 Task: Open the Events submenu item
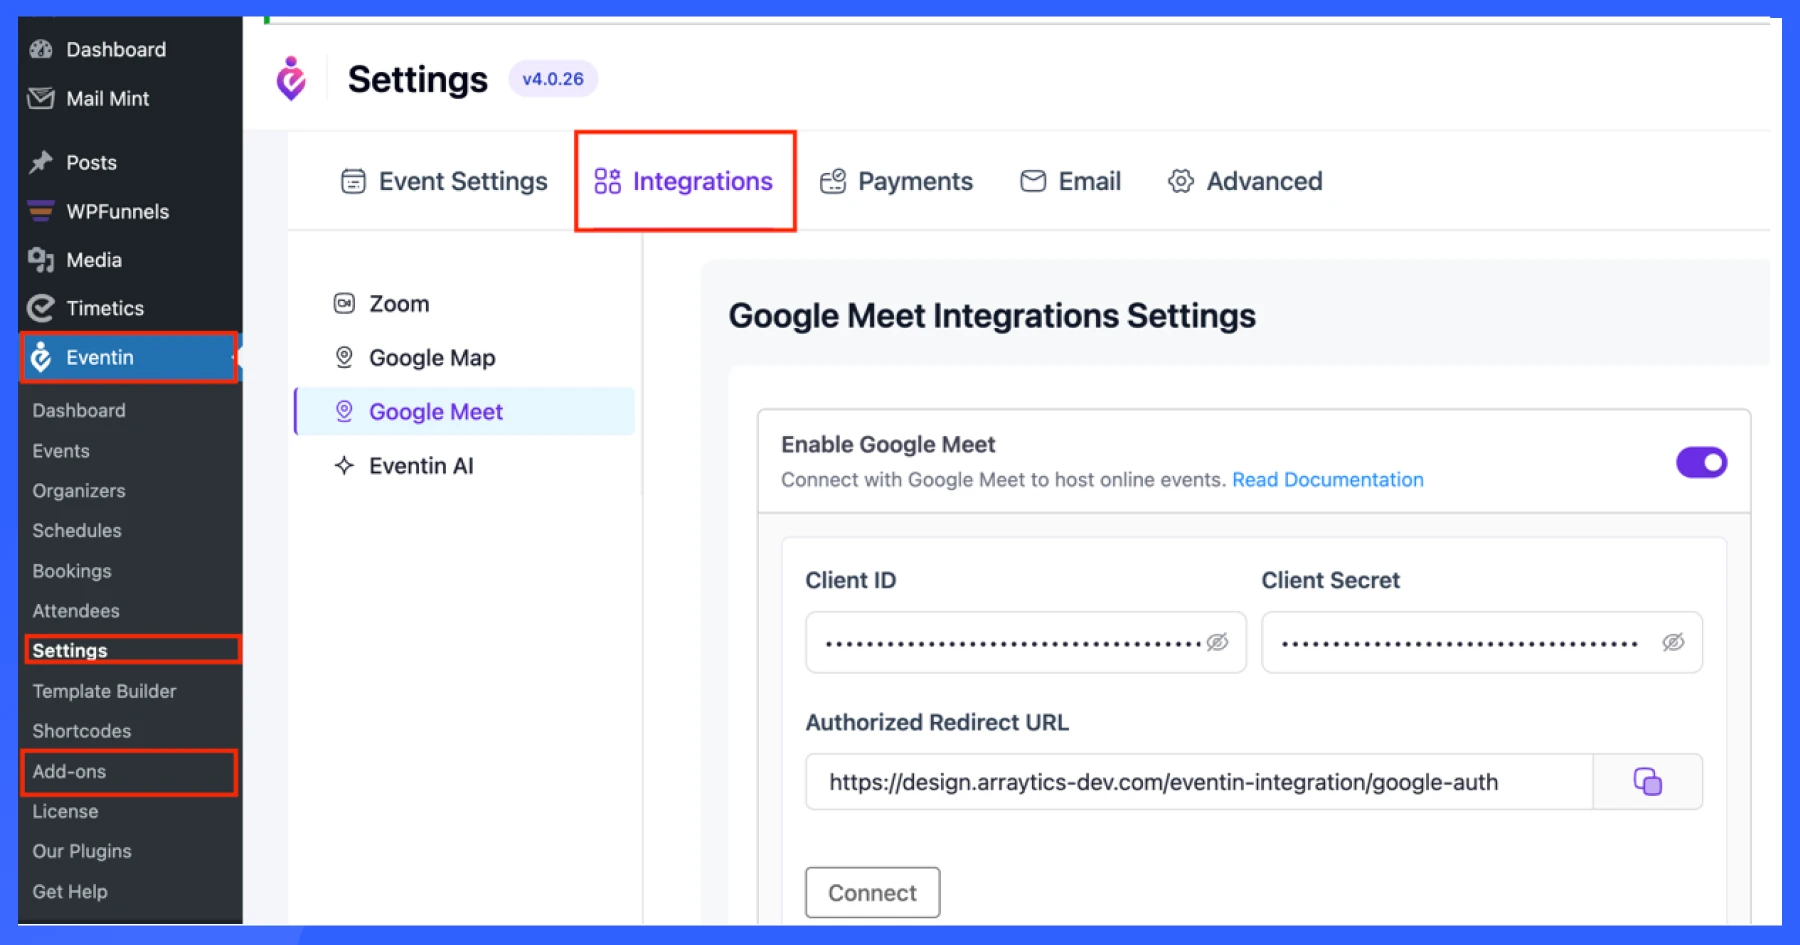click(x=61, y=451)
